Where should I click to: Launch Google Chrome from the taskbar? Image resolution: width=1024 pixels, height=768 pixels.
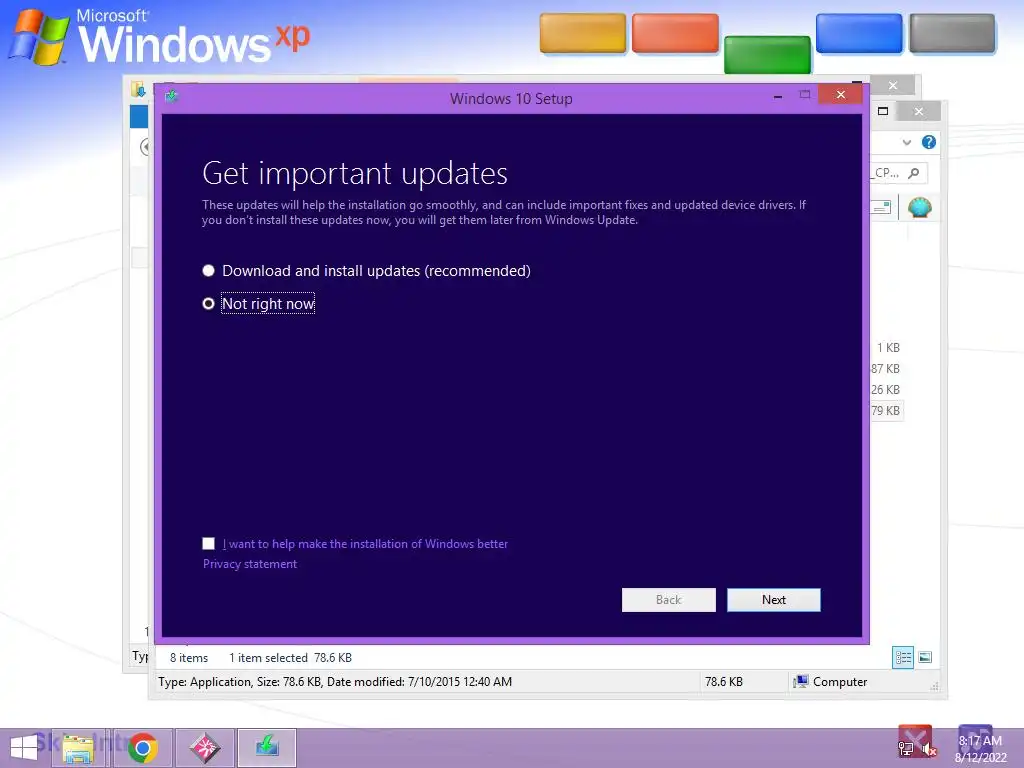point(143,748)
